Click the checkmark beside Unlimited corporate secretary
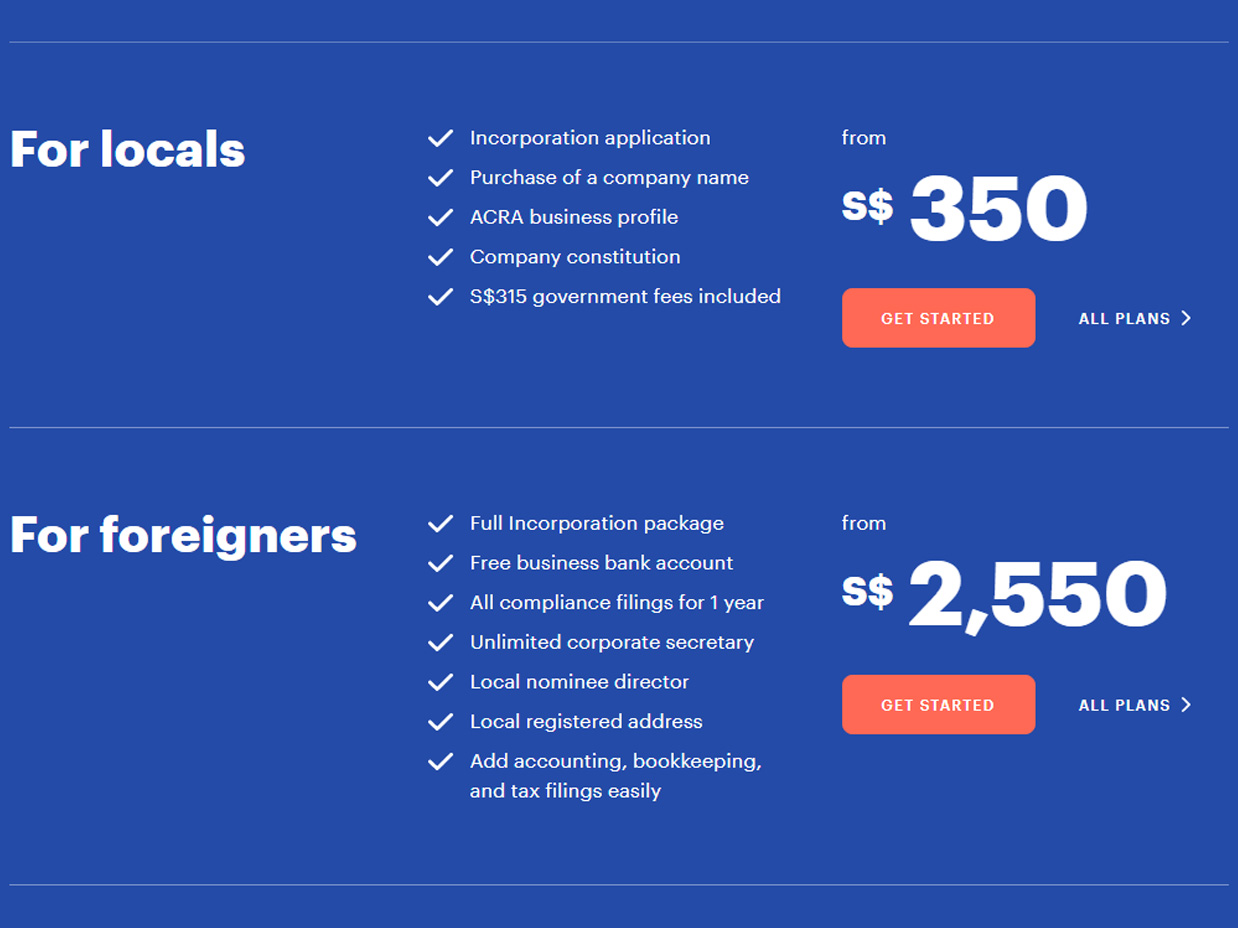 coord(440,642)
